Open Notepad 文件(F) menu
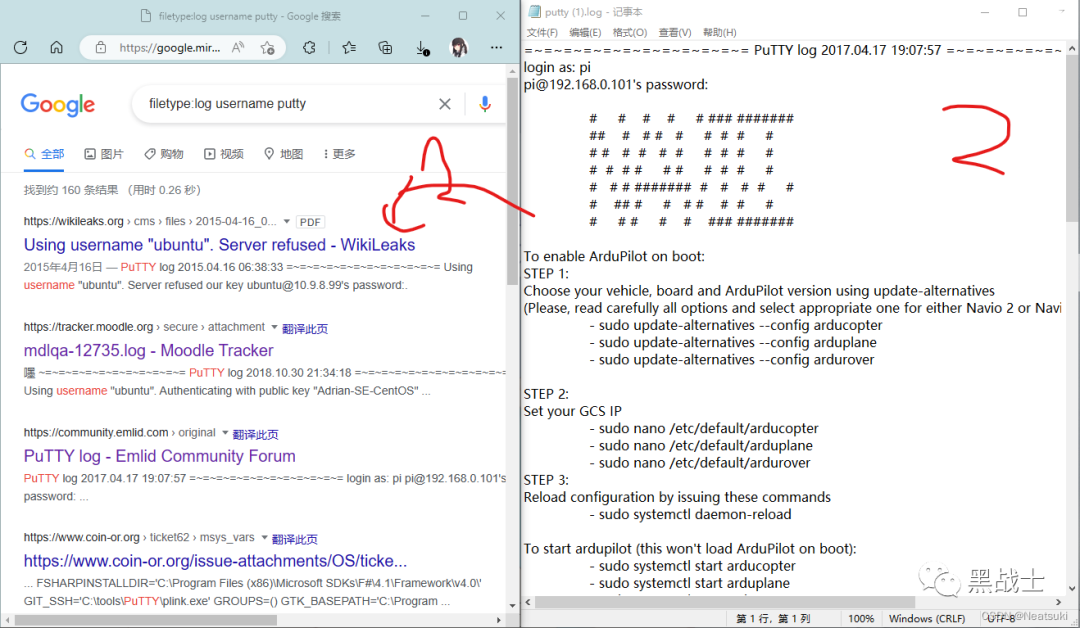This screenshot has width=1080, height=628. click(x=542, y=32)
